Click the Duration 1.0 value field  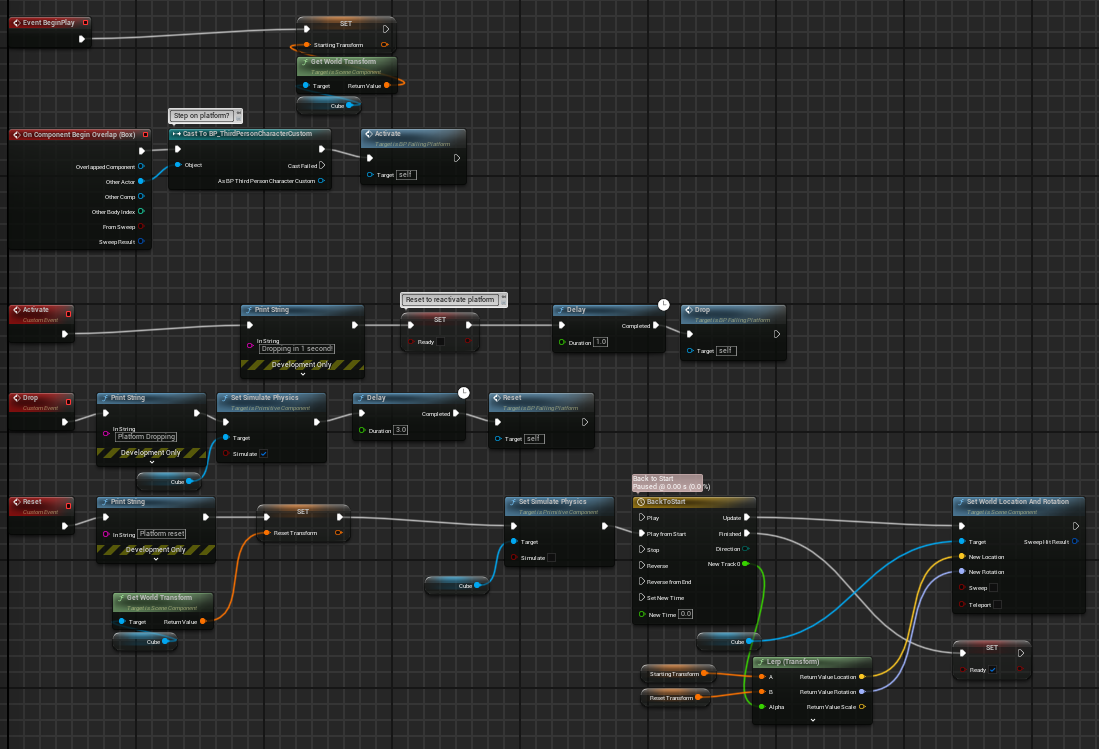[x=601, y=342]
